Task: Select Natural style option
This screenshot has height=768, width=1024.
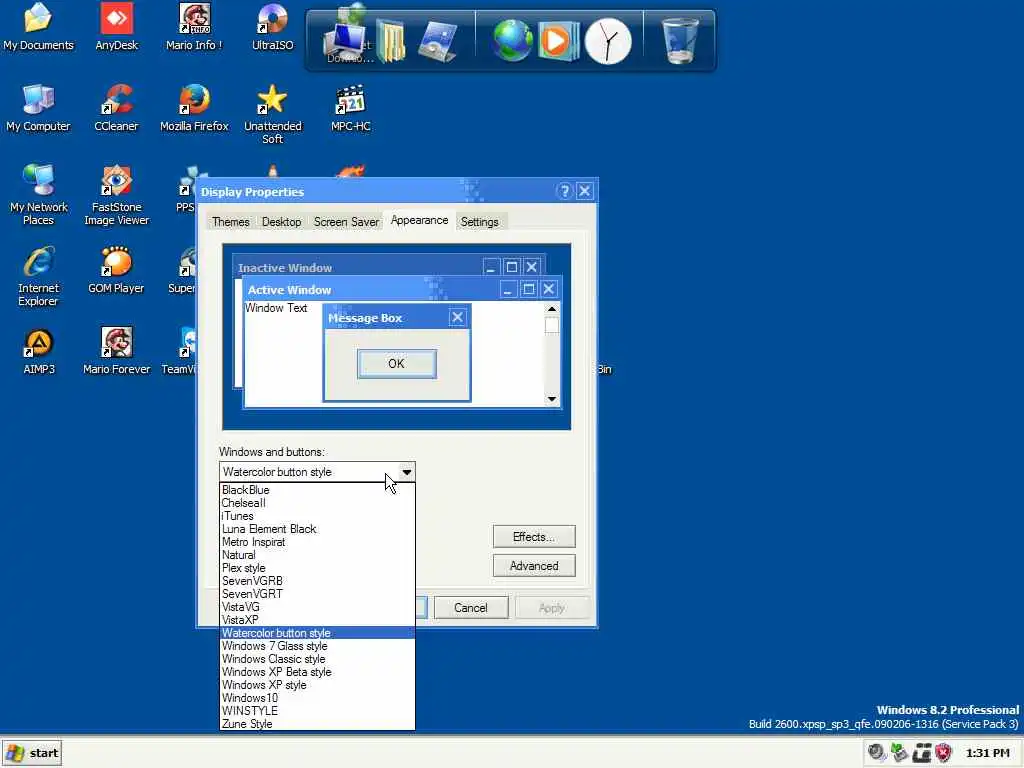Action: (x=317, y=555)
